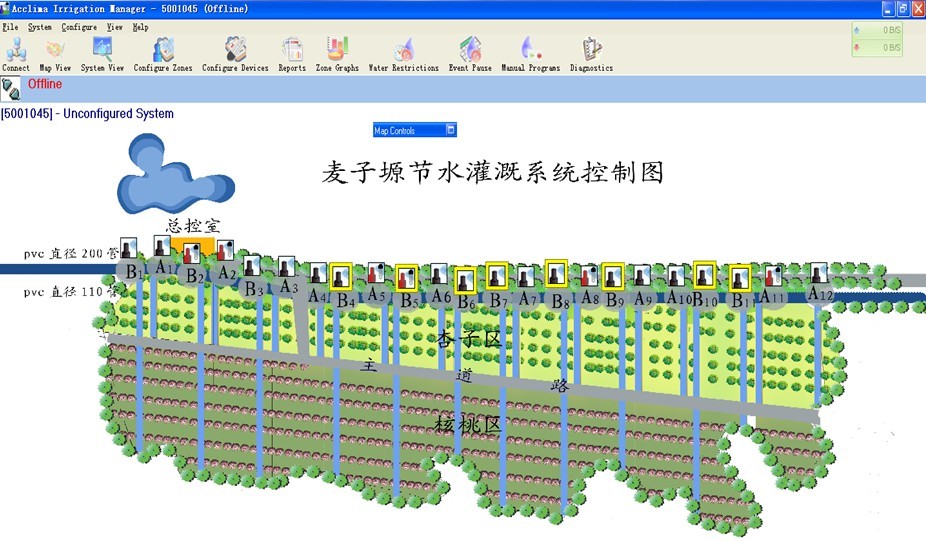Click valve icon above A7
This screenshot has width=926, height=541.
pos(526,276)
